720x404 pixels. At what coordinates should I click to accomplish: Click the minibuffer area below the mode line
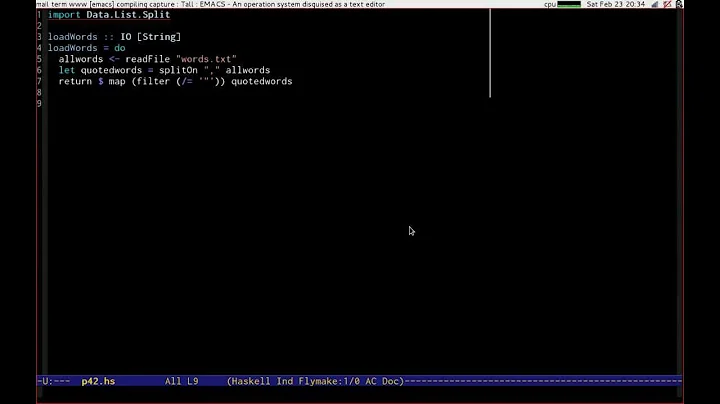pyautogui.click(x=360, y=393)
